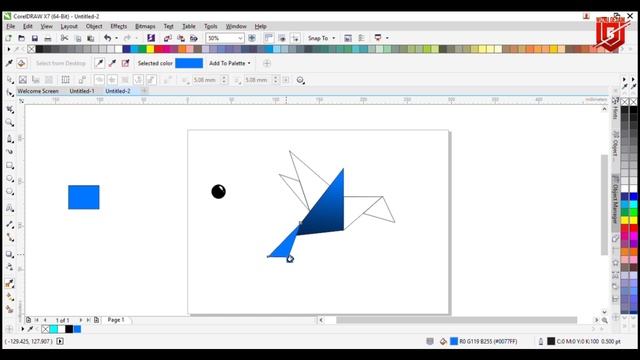Click the Paste icon in toolbar

(x=91, y=38)
